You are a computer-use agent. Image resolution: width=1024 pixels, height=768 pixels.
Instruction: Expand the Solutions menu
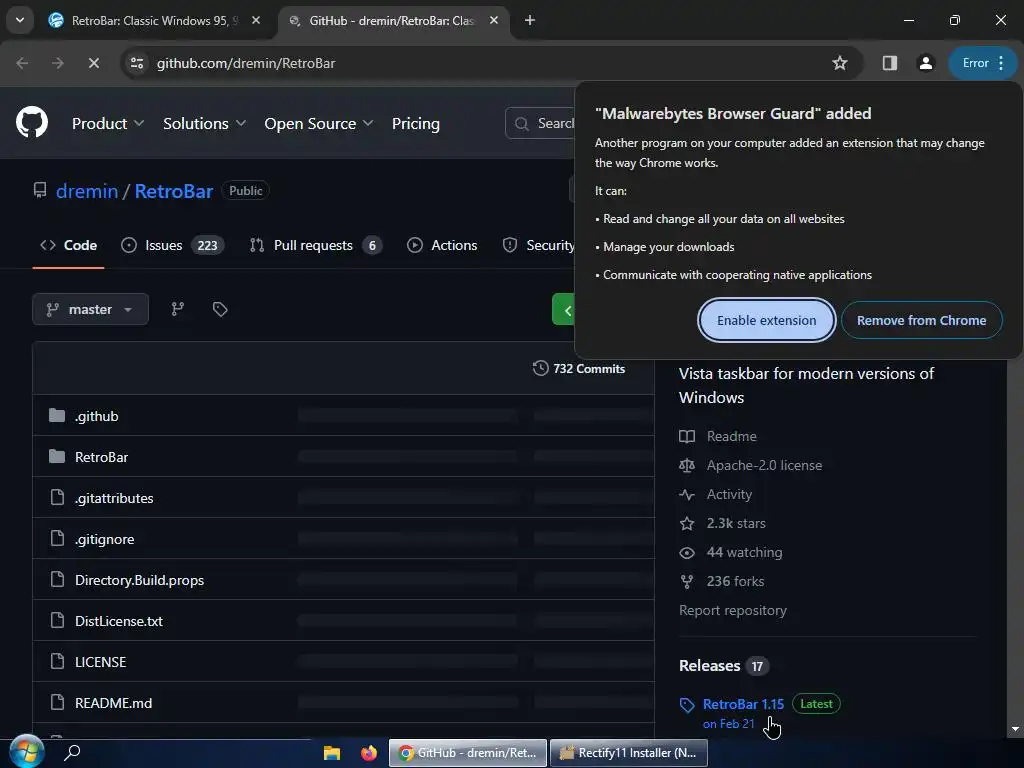click(204, 123)
